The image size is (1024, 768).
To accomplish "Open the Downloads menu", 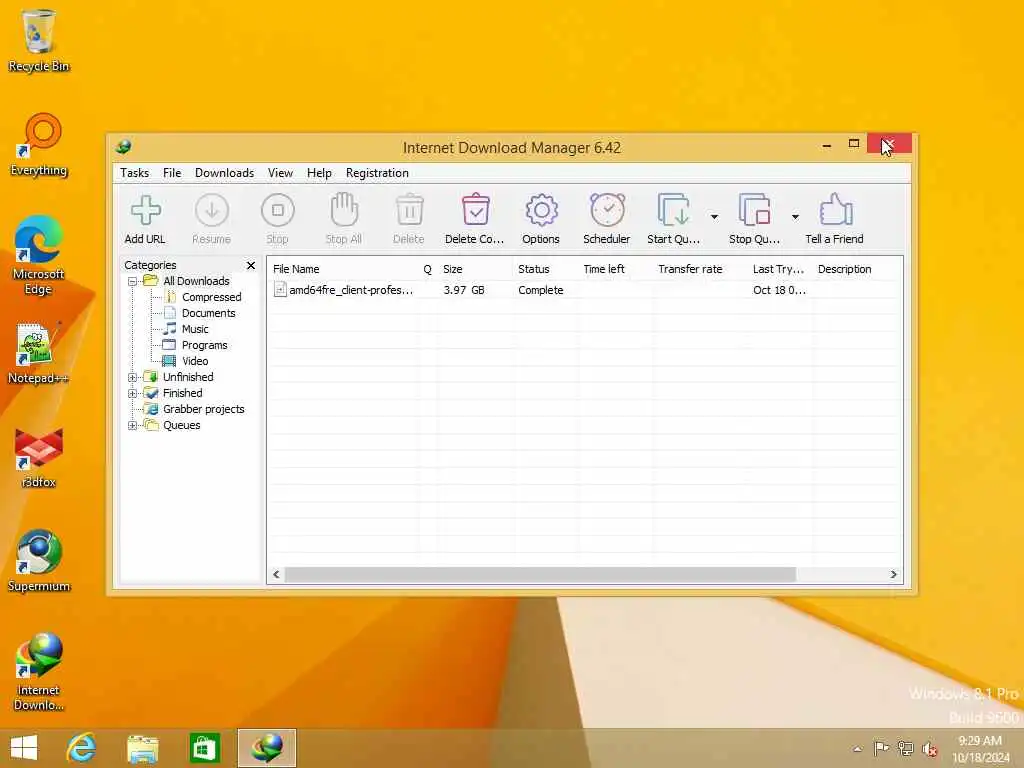I will [x=224, y=173].
